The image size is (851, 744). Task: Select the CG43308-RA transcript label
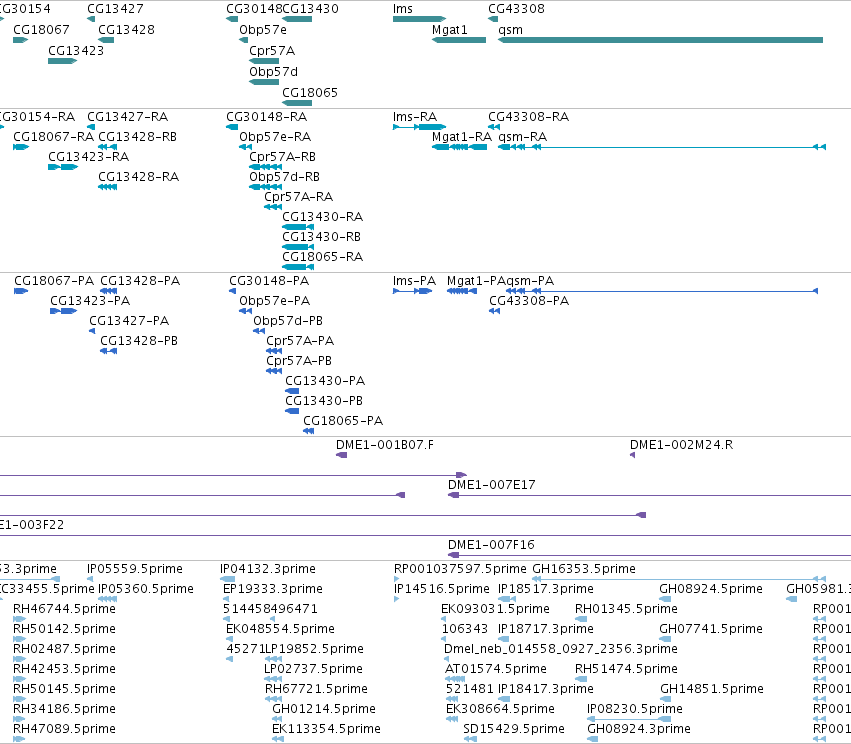click(528, 117)
